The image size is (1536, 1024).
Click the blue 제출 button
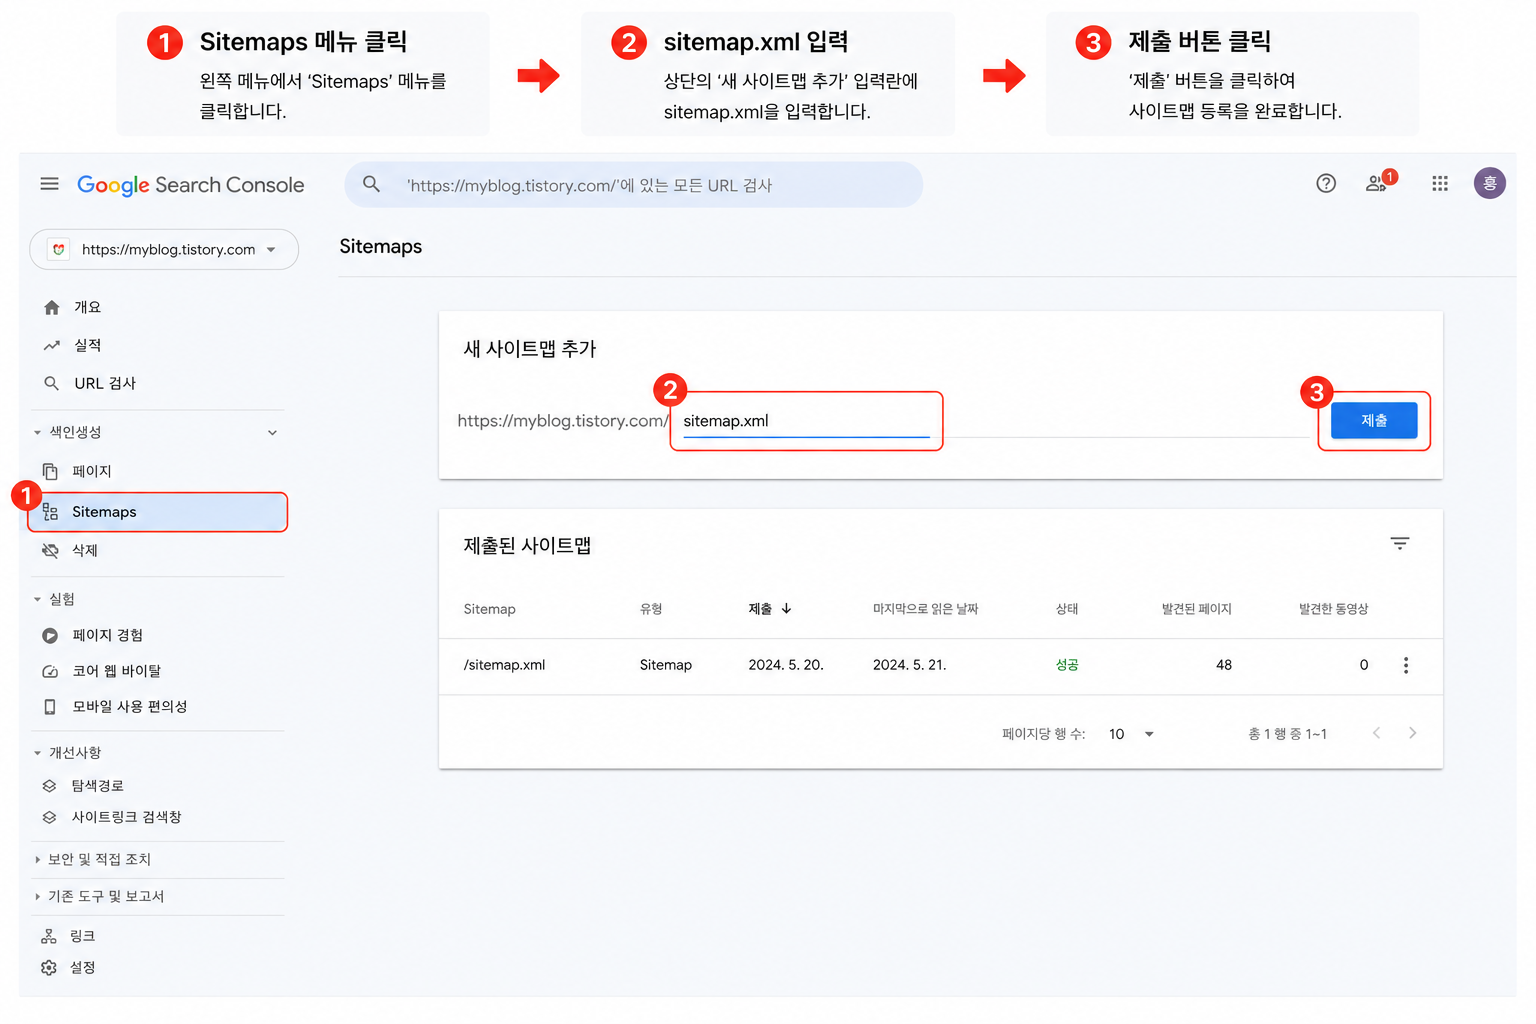tap(1374, 421)
